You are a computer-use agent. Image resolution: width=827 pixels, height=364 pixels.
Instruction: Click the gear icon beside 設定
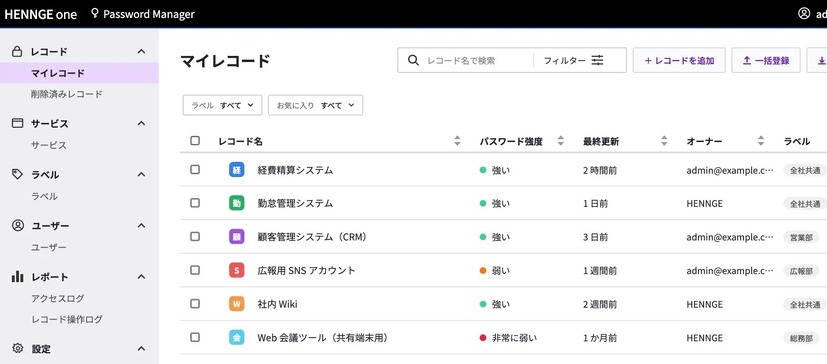(17, 349)
